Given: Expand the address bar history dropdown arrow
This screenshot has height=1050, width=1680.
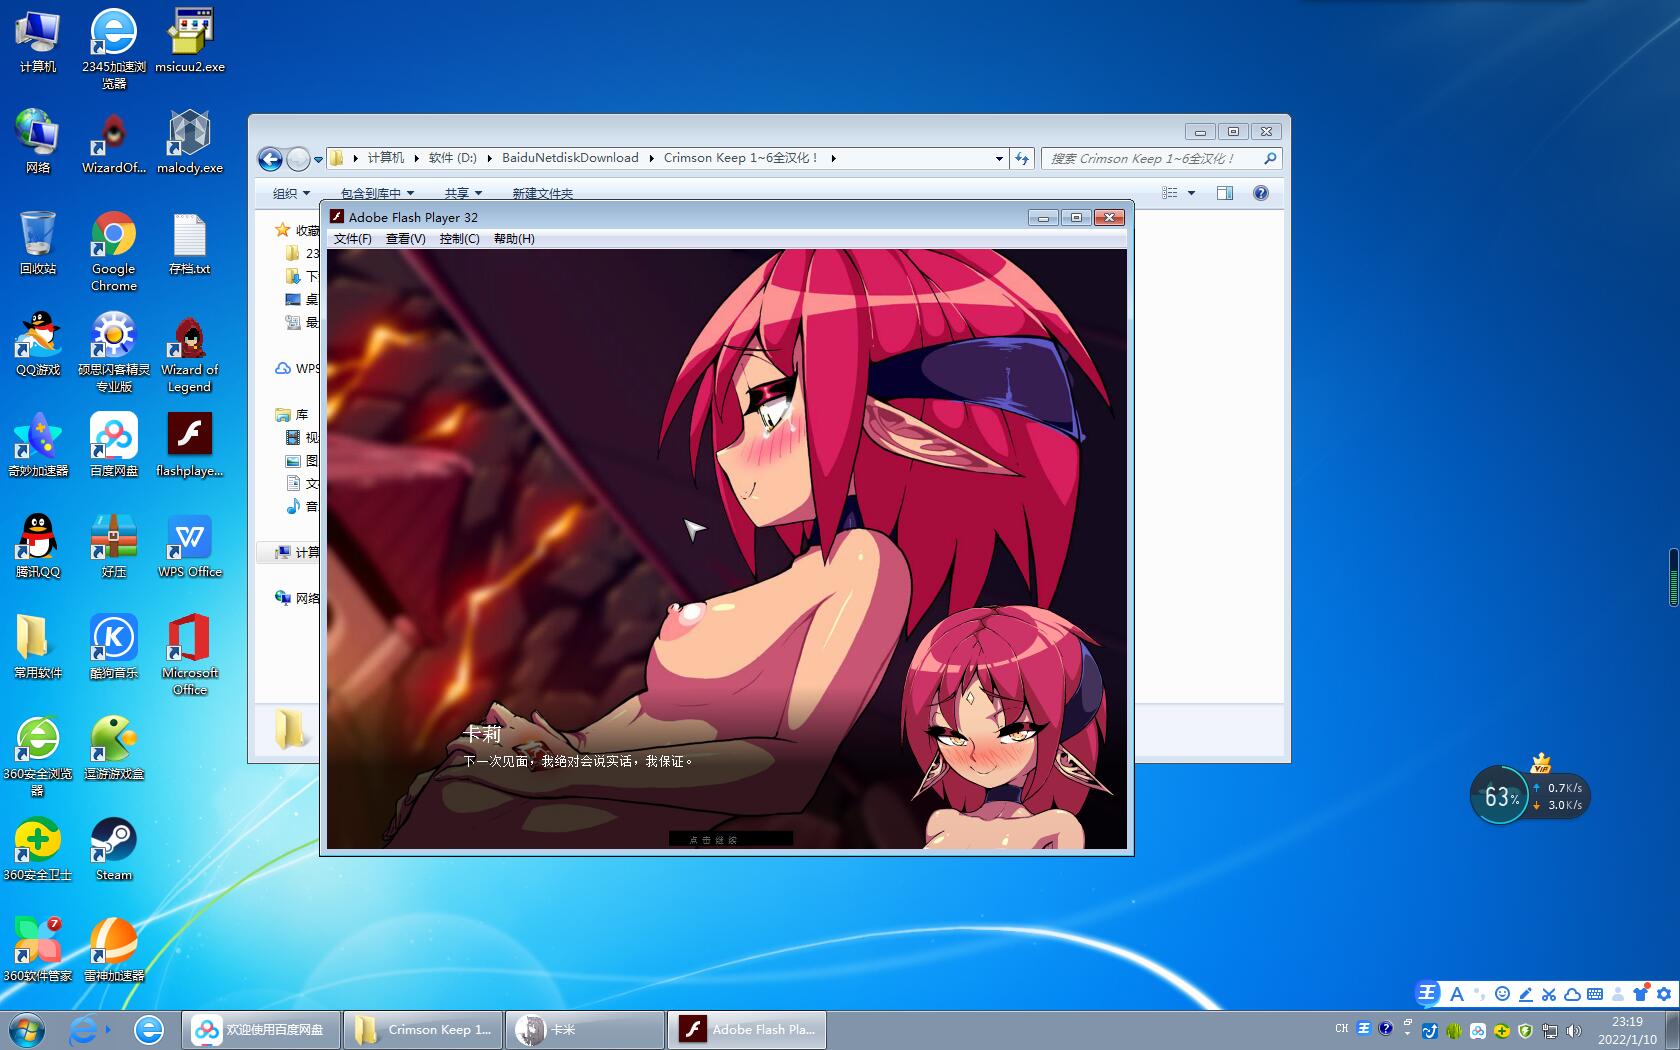Looking at the screenshot, I should (998, 158).
